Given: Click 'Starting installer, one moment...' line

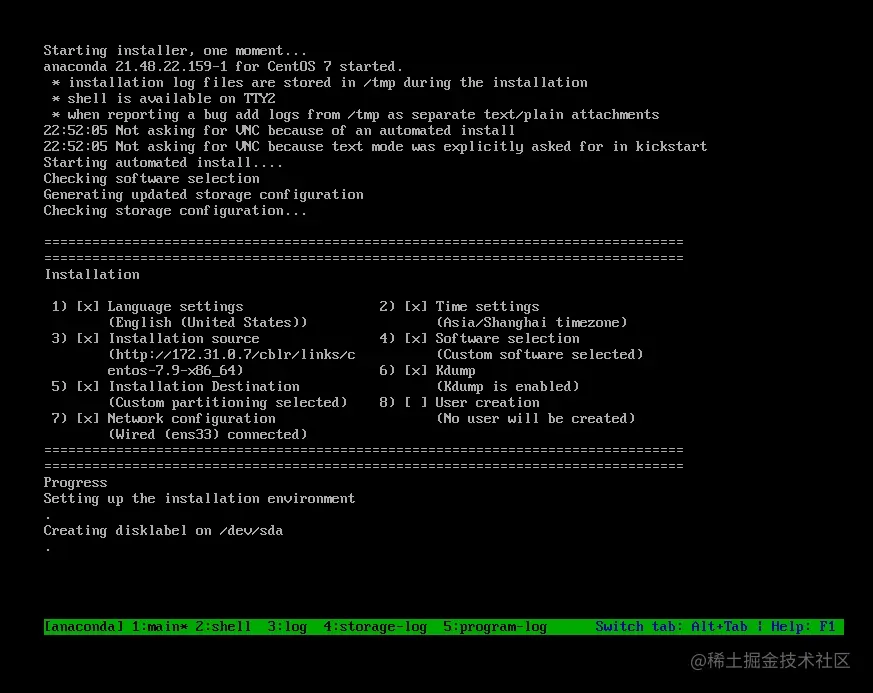Looking at the screenshot, I should 175,51.
